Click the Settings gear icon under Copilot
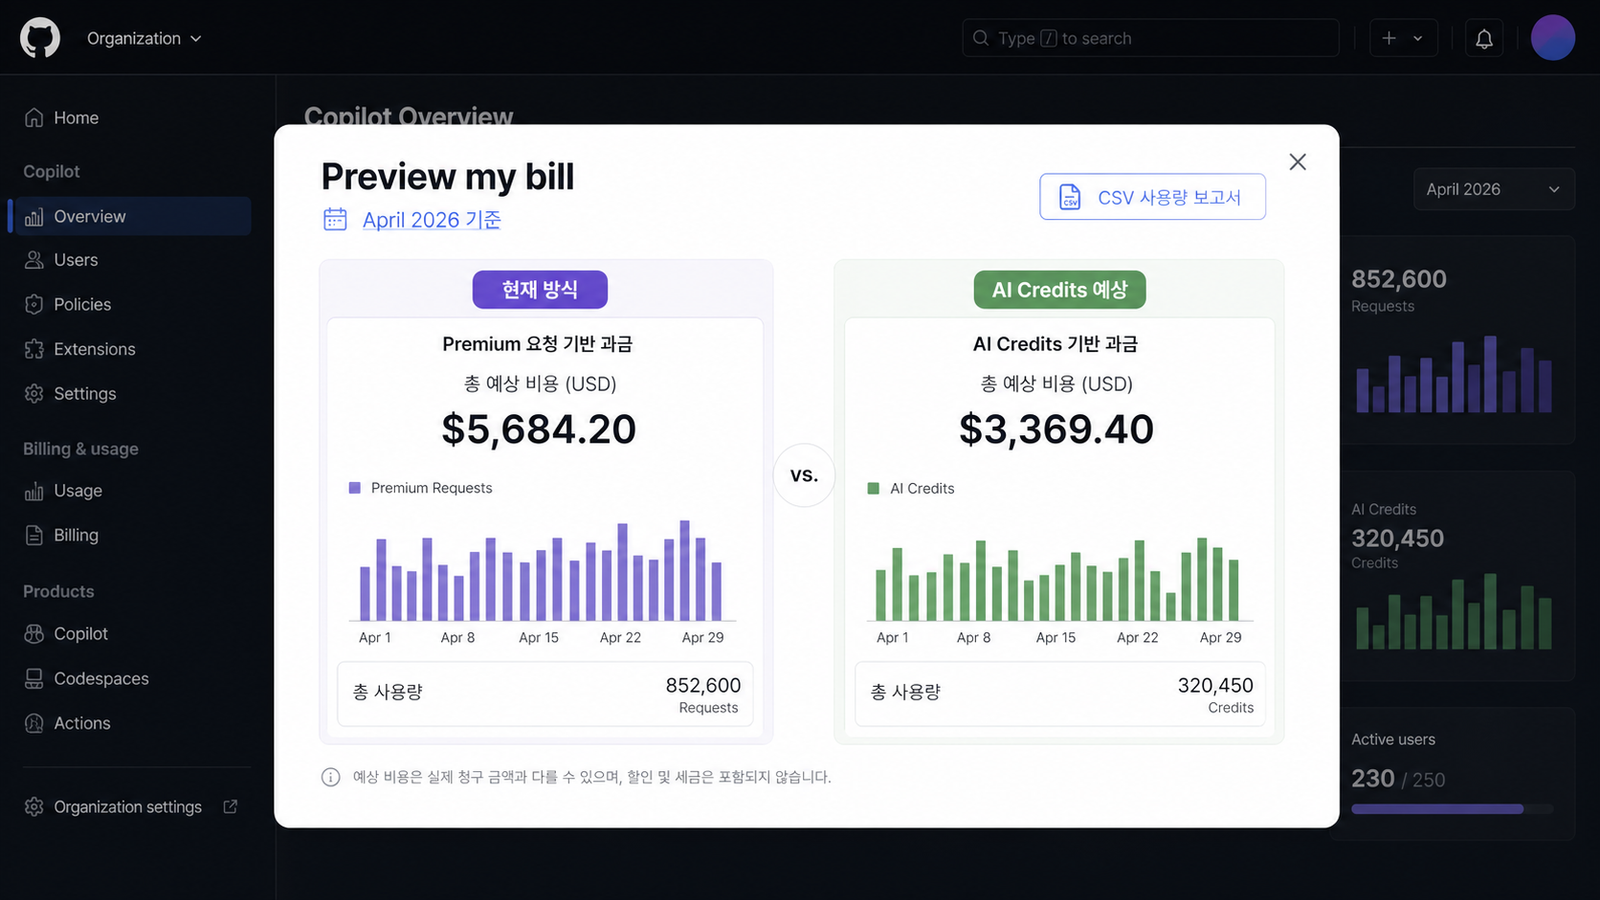Screen dimensions: 1600x900 pos(34,394)
